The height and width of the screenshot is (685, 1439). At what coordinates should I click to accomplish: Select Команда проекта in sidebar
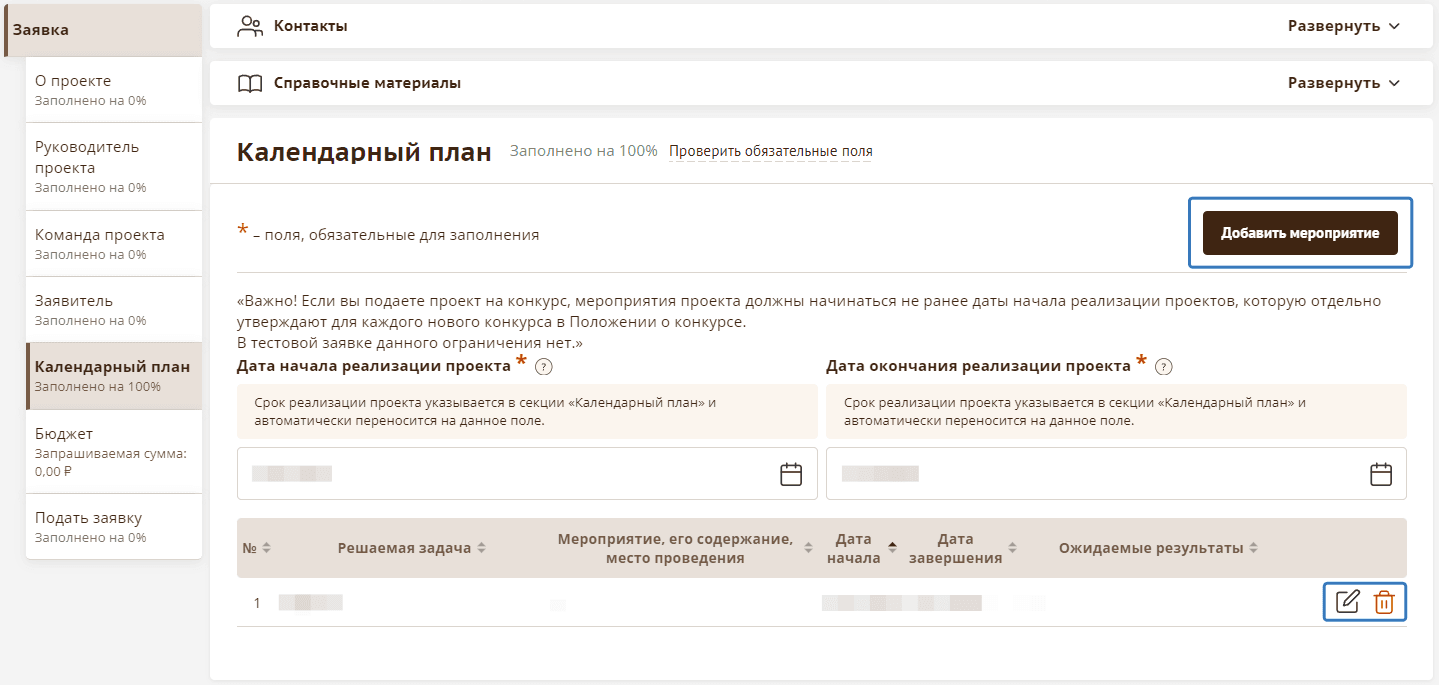point(113,243)
